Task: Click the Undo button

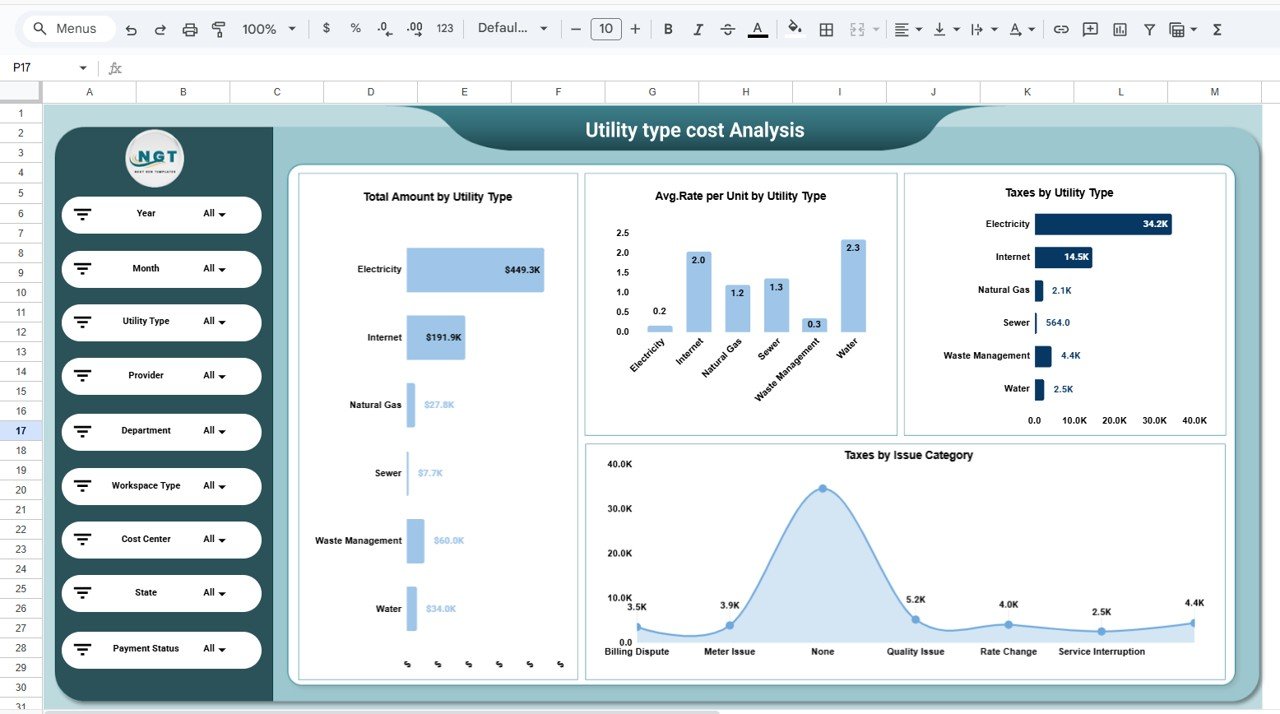Action: [x=131, y=28]
